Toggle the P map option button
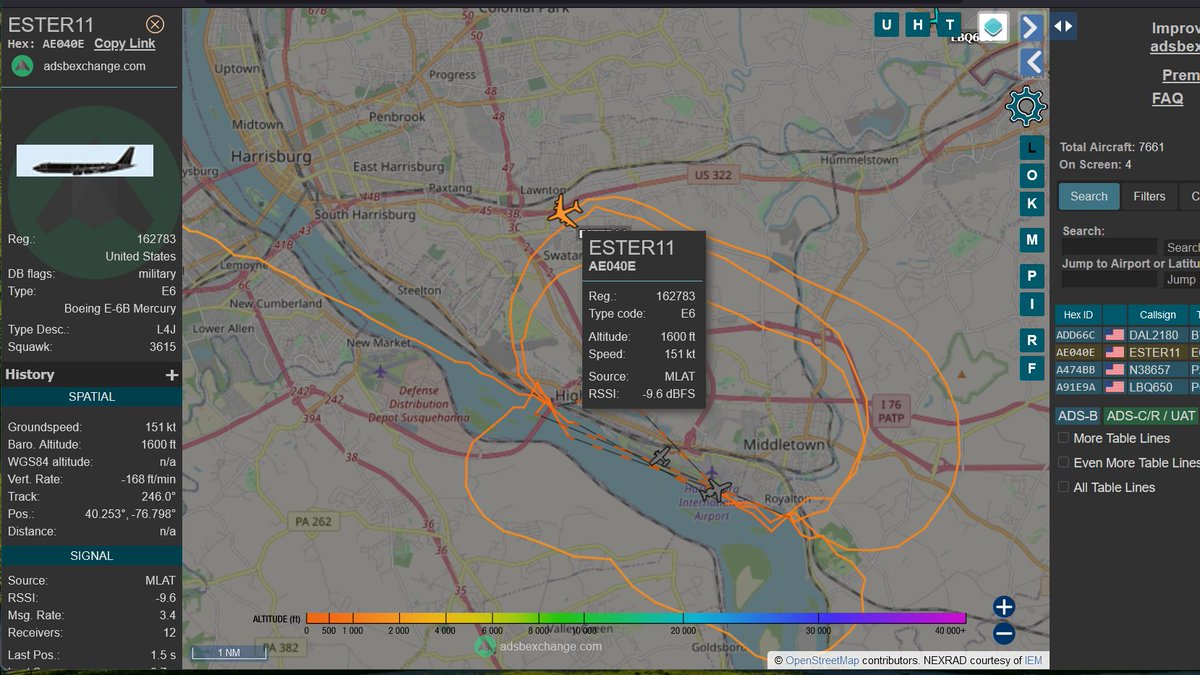This screenshot has width=1200, height=675. [x=1032, y=277]
